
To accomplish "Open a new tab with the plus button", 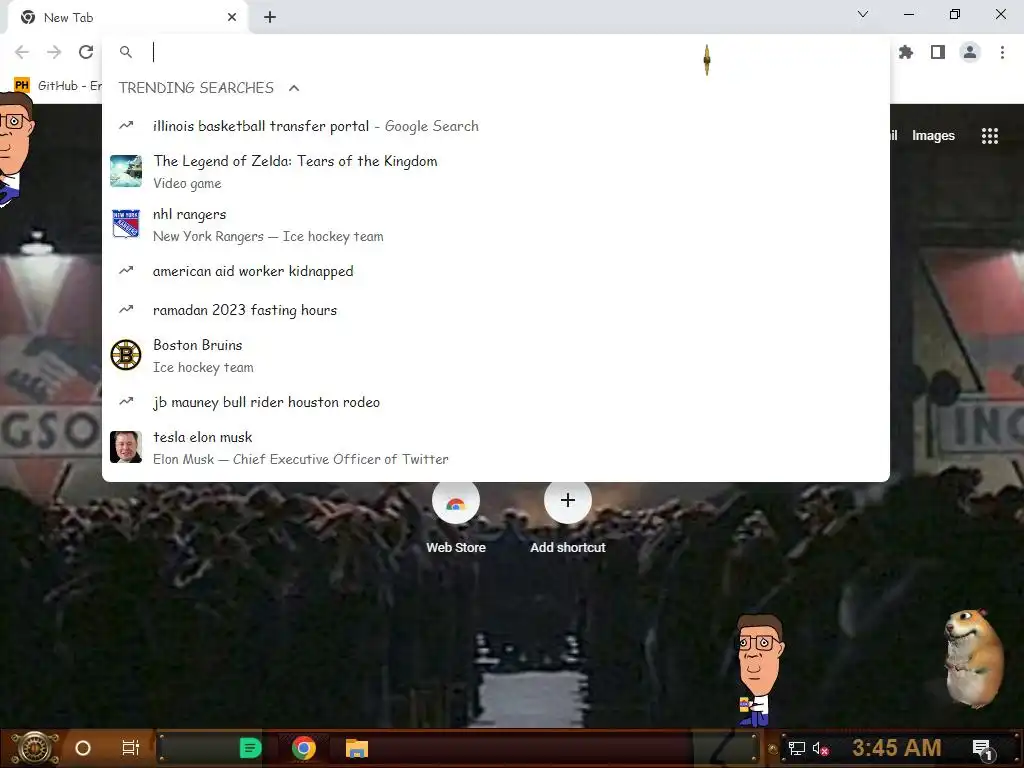I will [x=270, y=18].
